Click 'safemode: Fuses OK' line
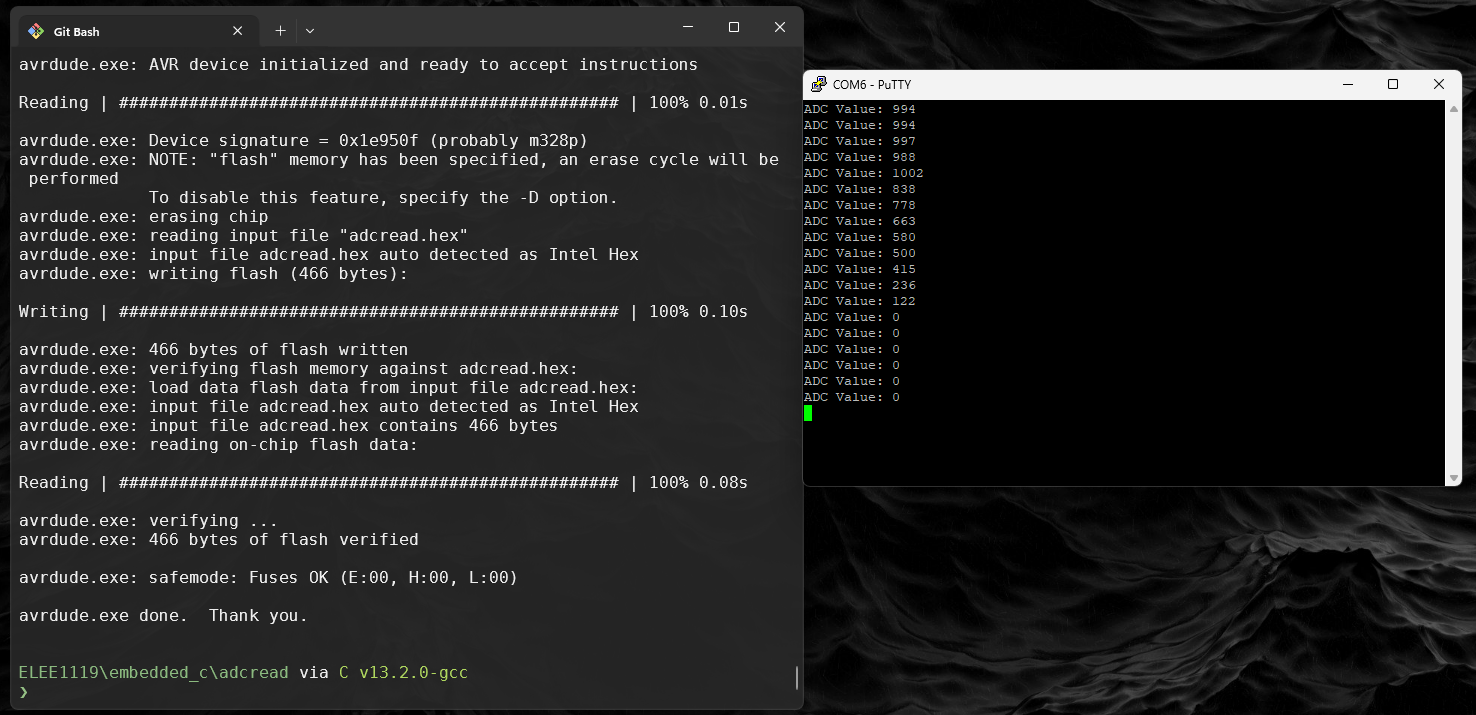 tap(268, 577)
